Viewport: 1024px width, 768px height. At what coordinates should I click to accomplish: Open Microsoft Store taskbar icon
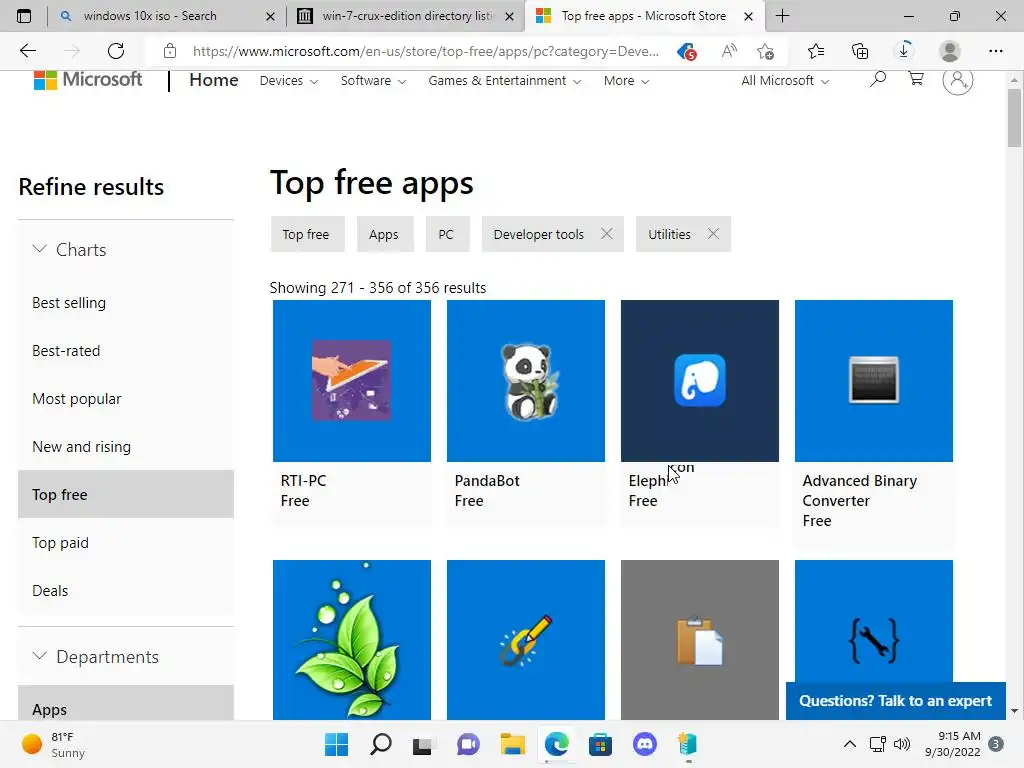click(x=600, y=744)
